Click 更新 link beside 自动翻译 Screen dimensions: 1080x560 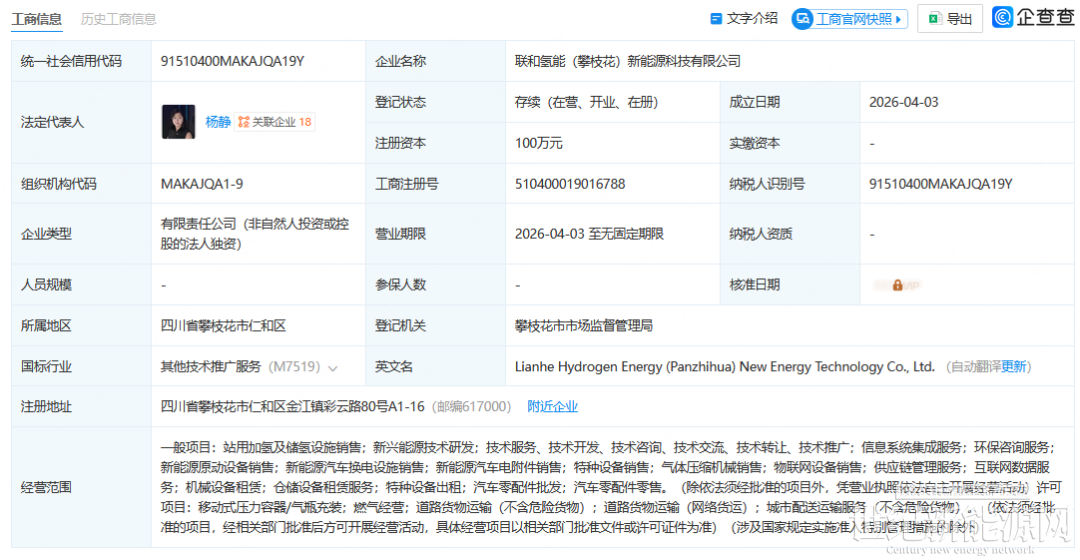click(x=1015, y=367)
